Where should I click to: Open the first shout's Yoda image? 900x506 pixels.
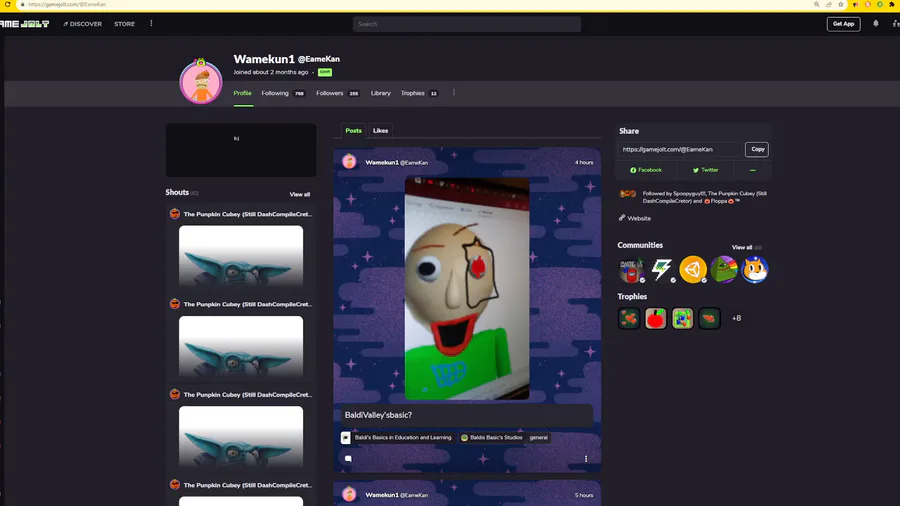pyautogui.click(x=241, y=255)
